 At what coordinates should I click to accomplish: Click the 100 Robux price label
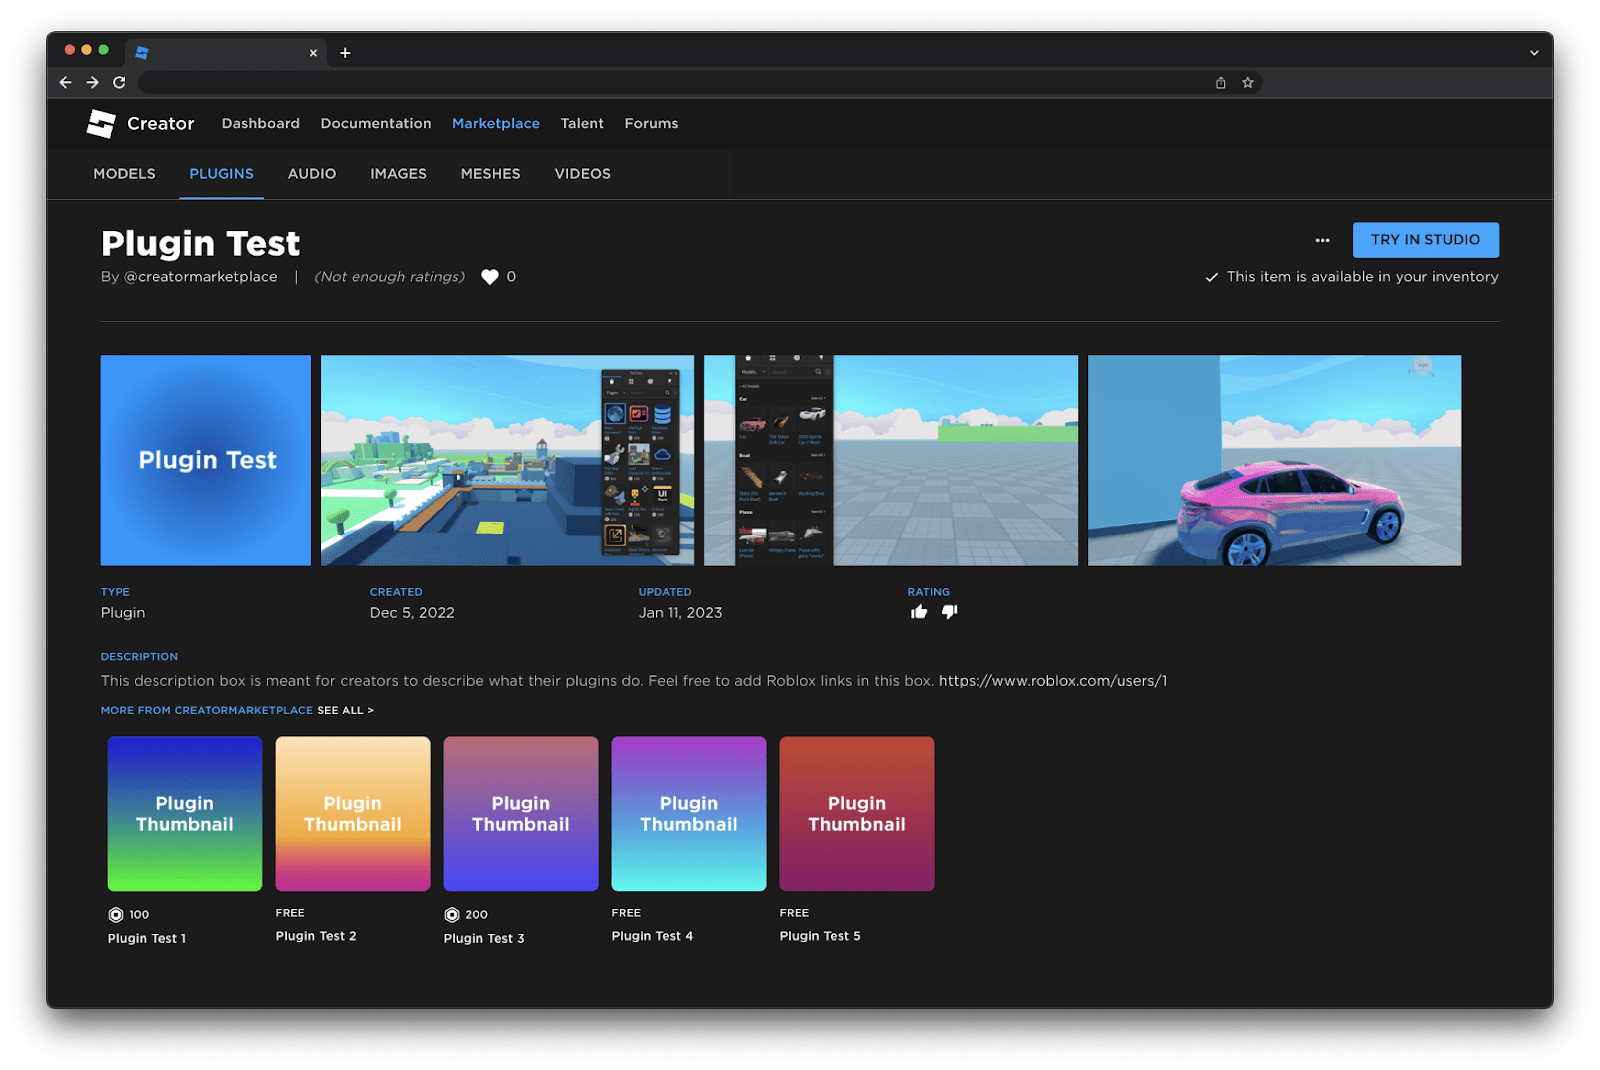coord(139,914)
